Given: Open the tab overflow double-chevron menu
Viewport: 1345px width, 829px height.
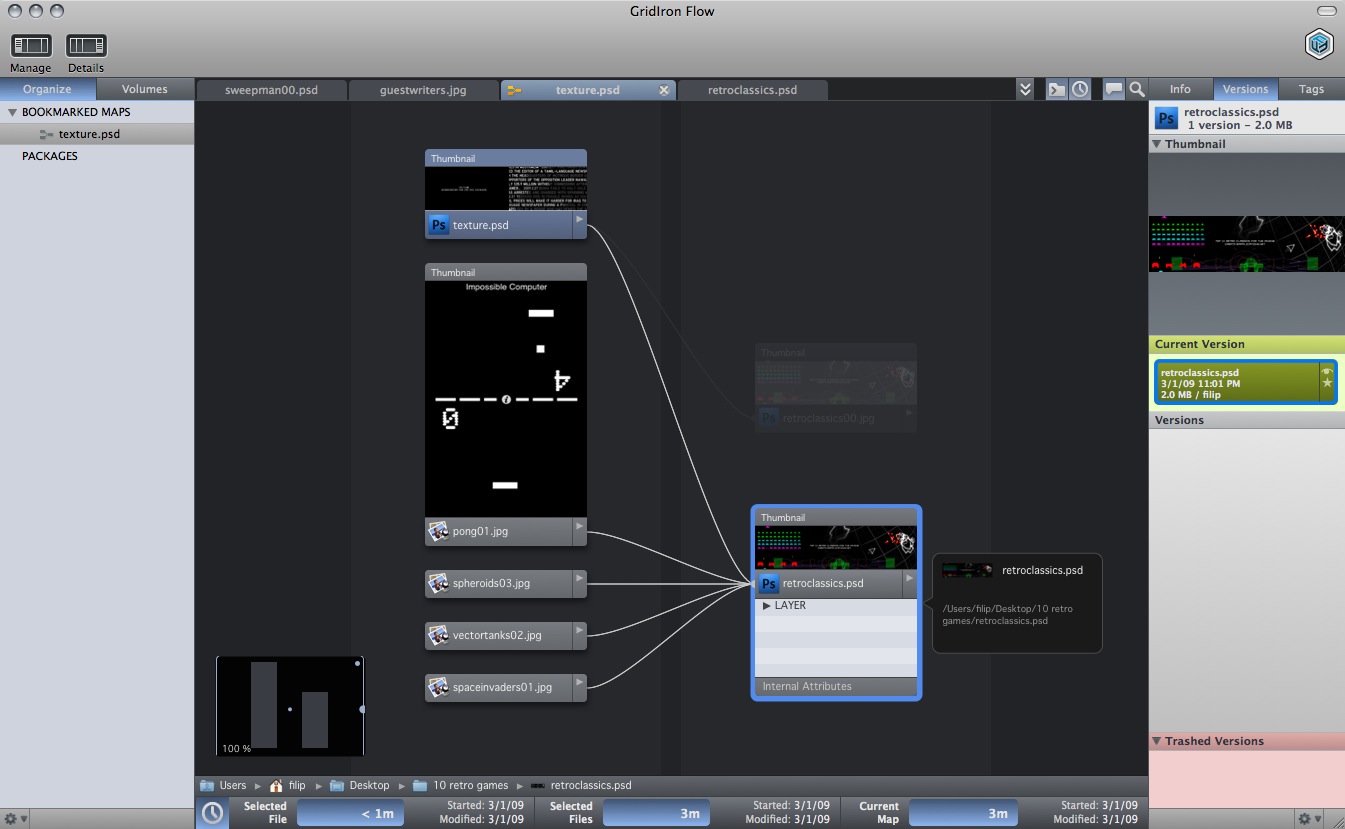Looking at the screenshot, I should pyautogui.click(x=1025, y=90).
